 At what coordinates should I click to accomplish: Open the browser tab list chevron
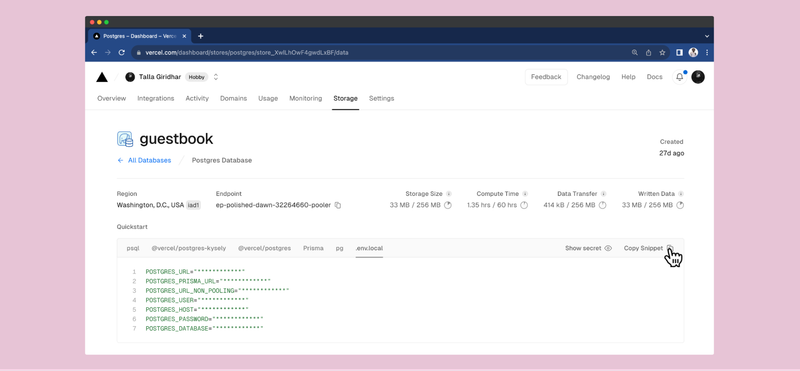[707, 36]
